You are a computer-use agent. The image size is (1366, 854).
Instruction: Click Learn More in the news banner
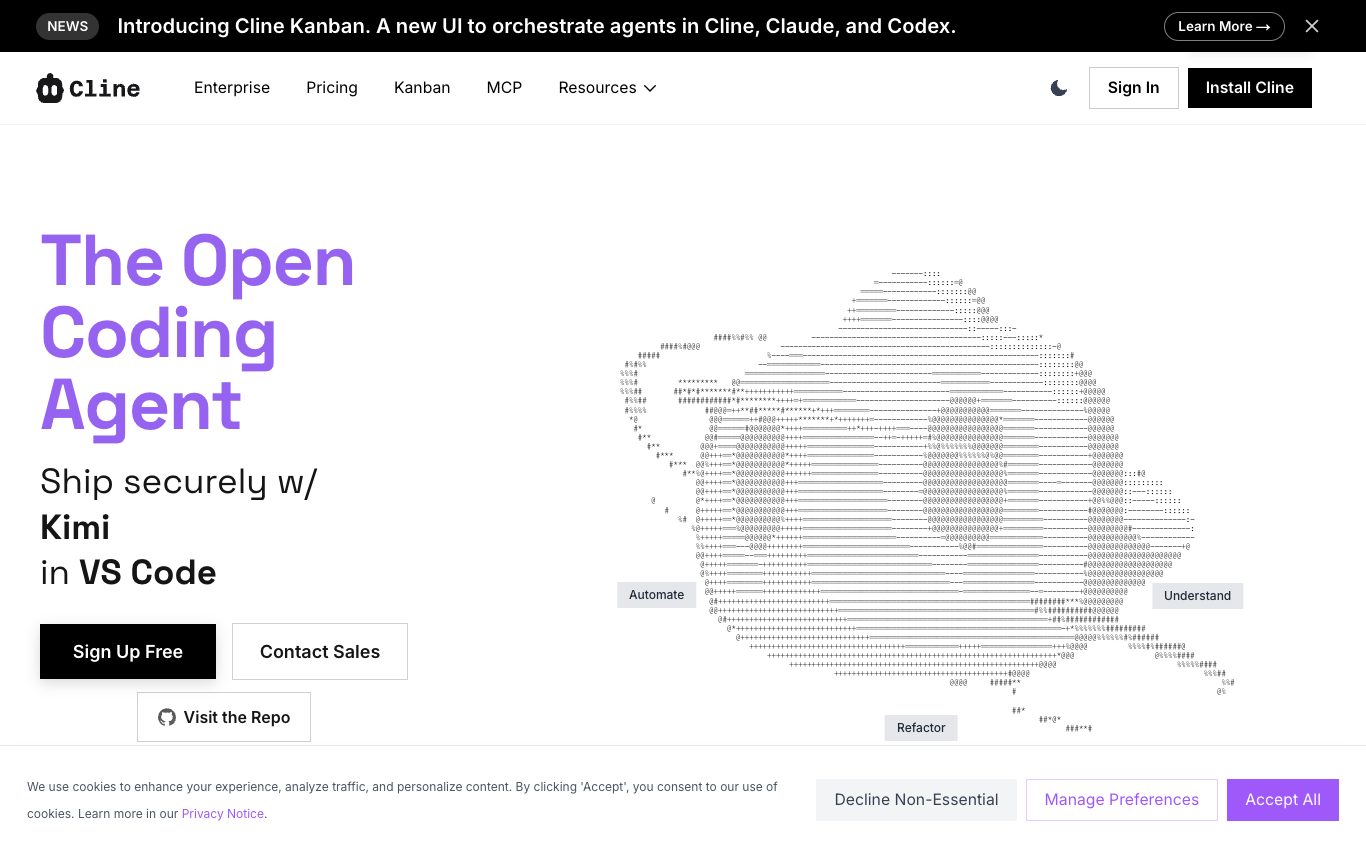coord(1223,26)
